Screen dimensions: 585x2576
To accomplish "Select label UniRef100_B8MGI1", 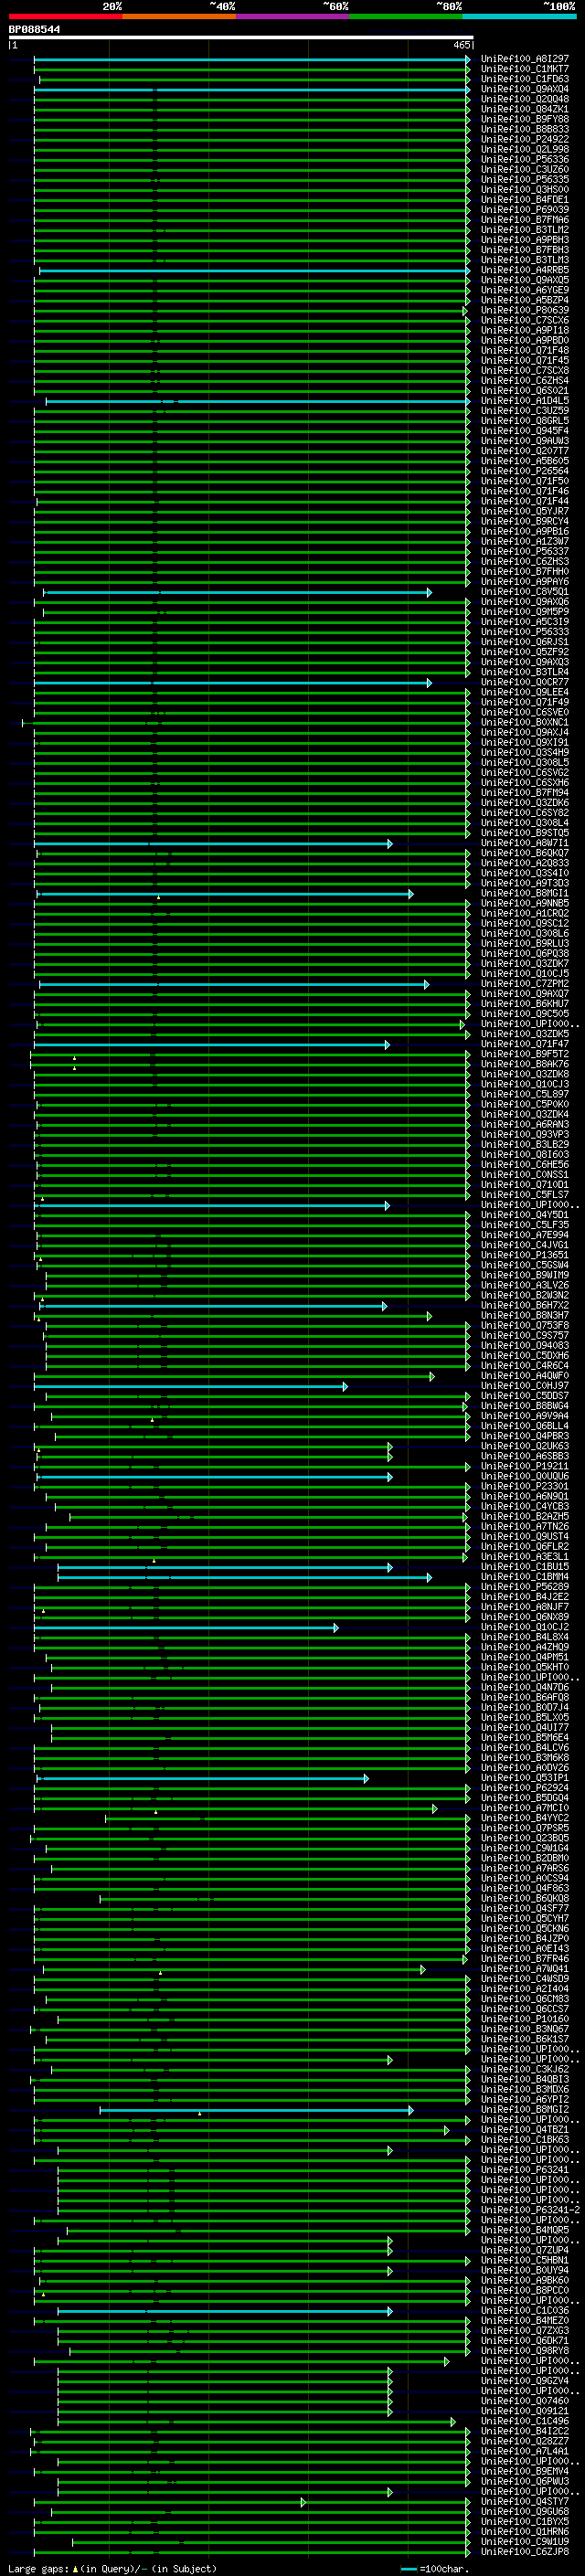I will click(x=524, y=893).
